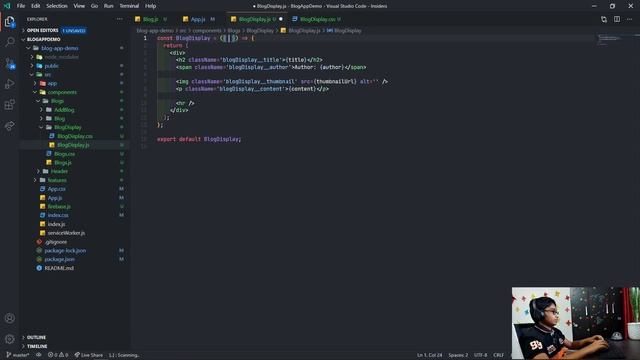Open the Selection menu
This screenshot has height=360, width=640.
pyautogui.click(x=57, y=6)
